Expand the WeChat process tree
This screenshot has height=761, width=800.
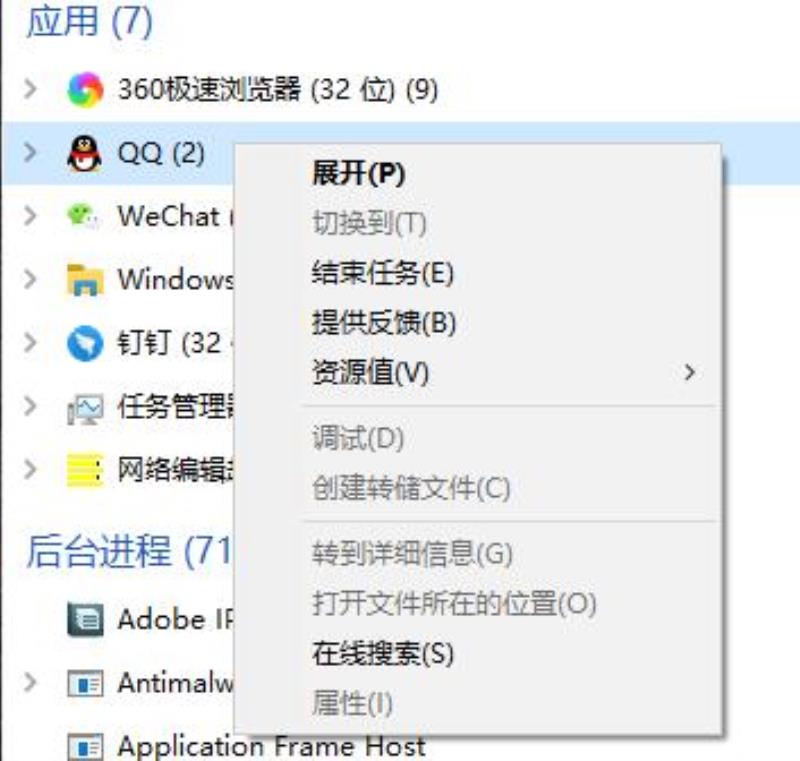(x=31, y=215)
